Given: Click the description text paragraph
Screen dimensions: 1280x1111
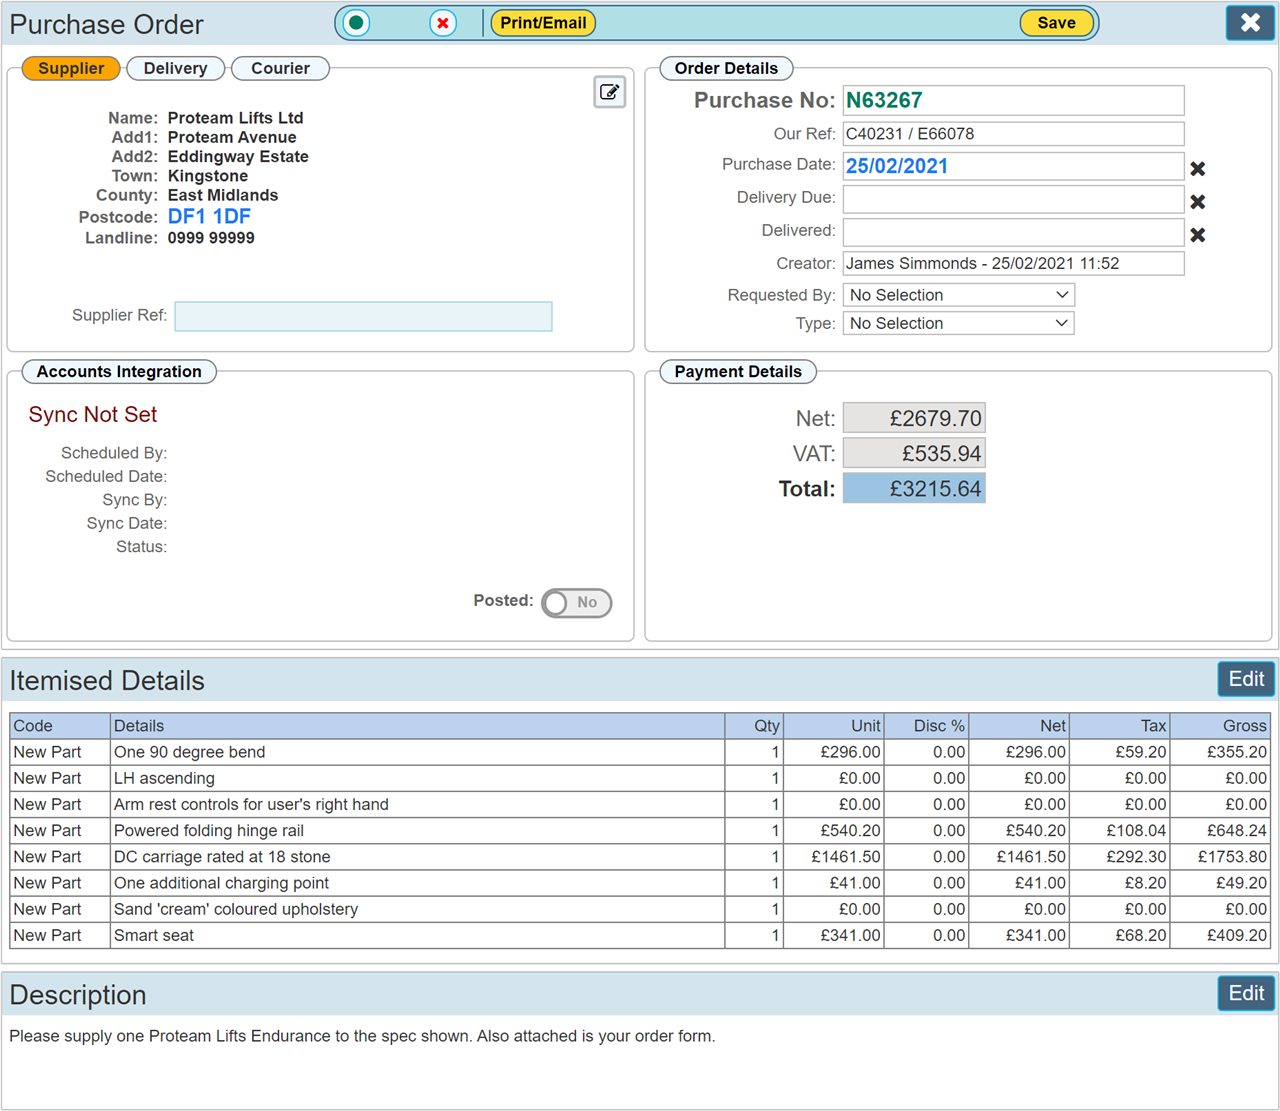Looking at the screenshot, I should click(x=362, y=1036).
